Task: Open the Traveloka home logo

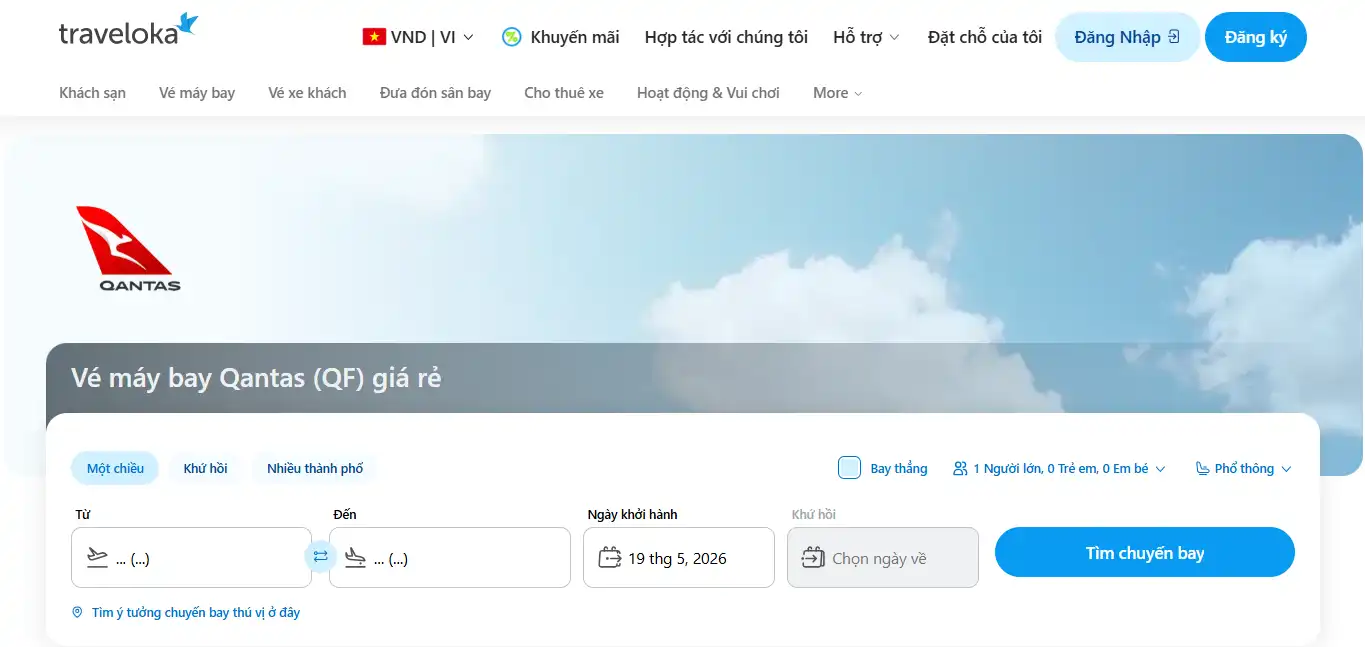Action: point(129,30)
